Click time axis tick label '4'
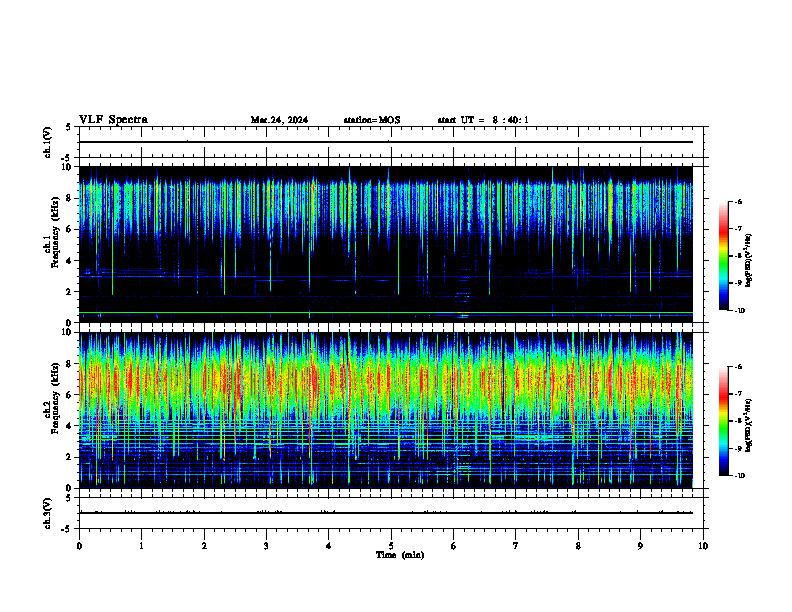This screenshot has height=612, width=792. click(329, 546)
